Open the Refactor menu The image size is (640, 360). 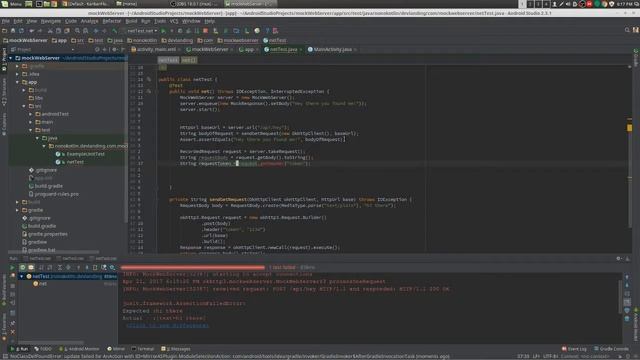[111, 21]
